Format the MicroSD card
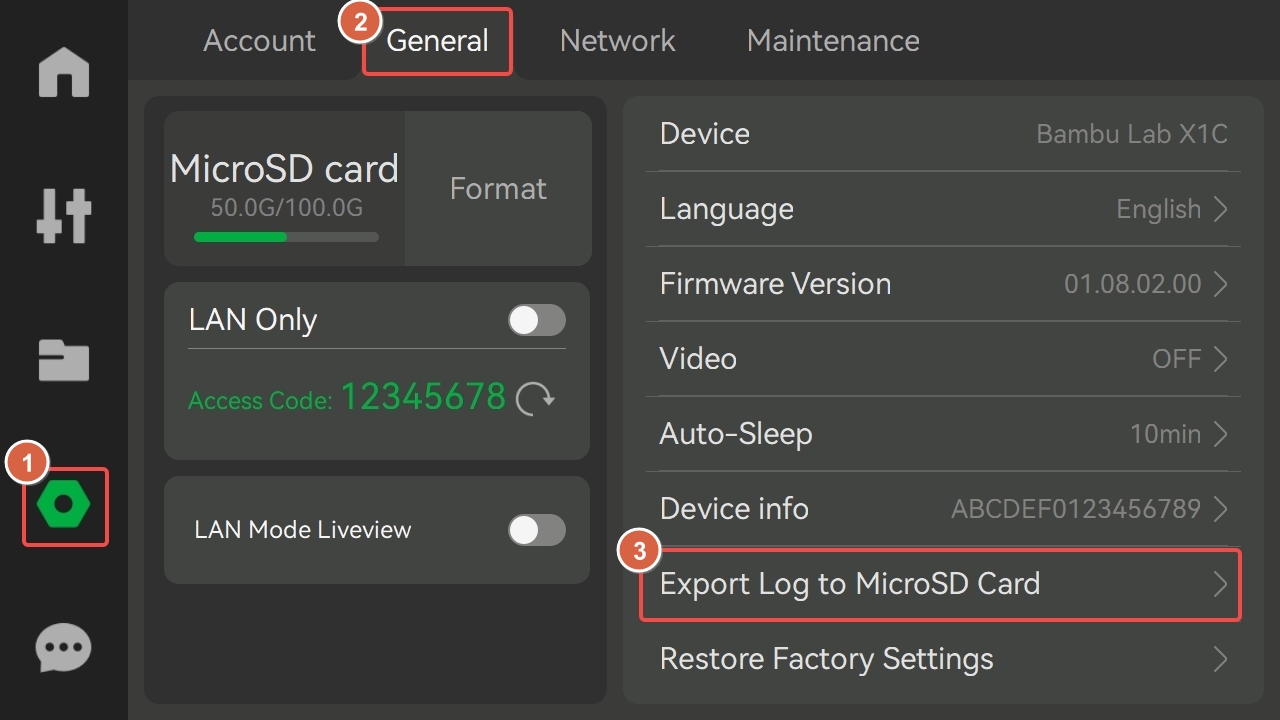The width and height of the screenshot is (1280, 720). pyautogui.click(x=498, y=188)
